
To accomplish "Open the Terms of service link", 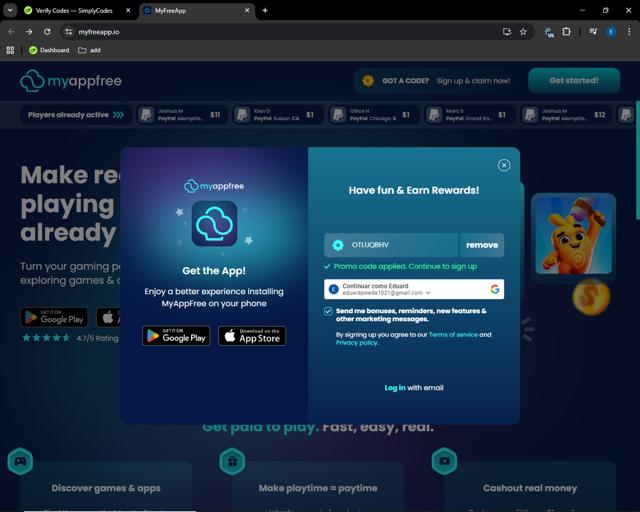I will [453, 334].
